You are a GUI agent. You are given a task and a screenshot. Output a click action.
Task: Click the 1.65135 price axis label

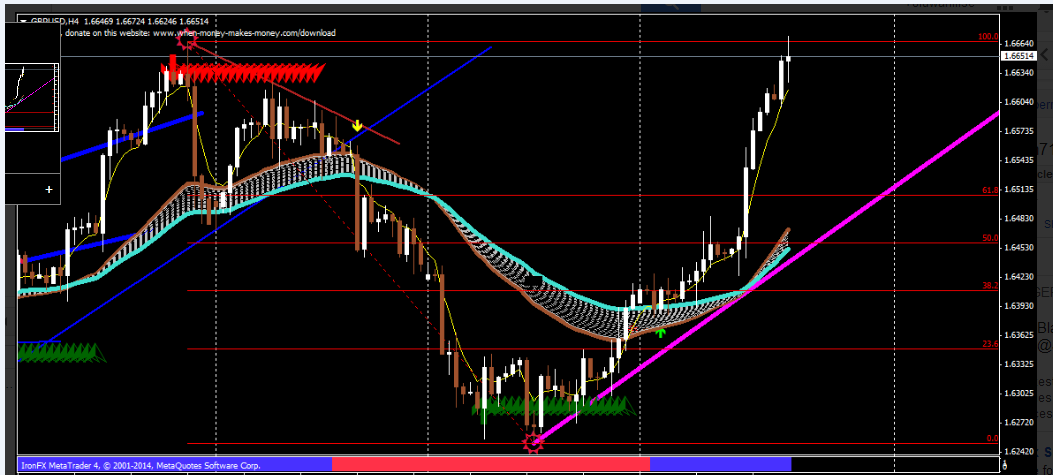point(1020,189)
